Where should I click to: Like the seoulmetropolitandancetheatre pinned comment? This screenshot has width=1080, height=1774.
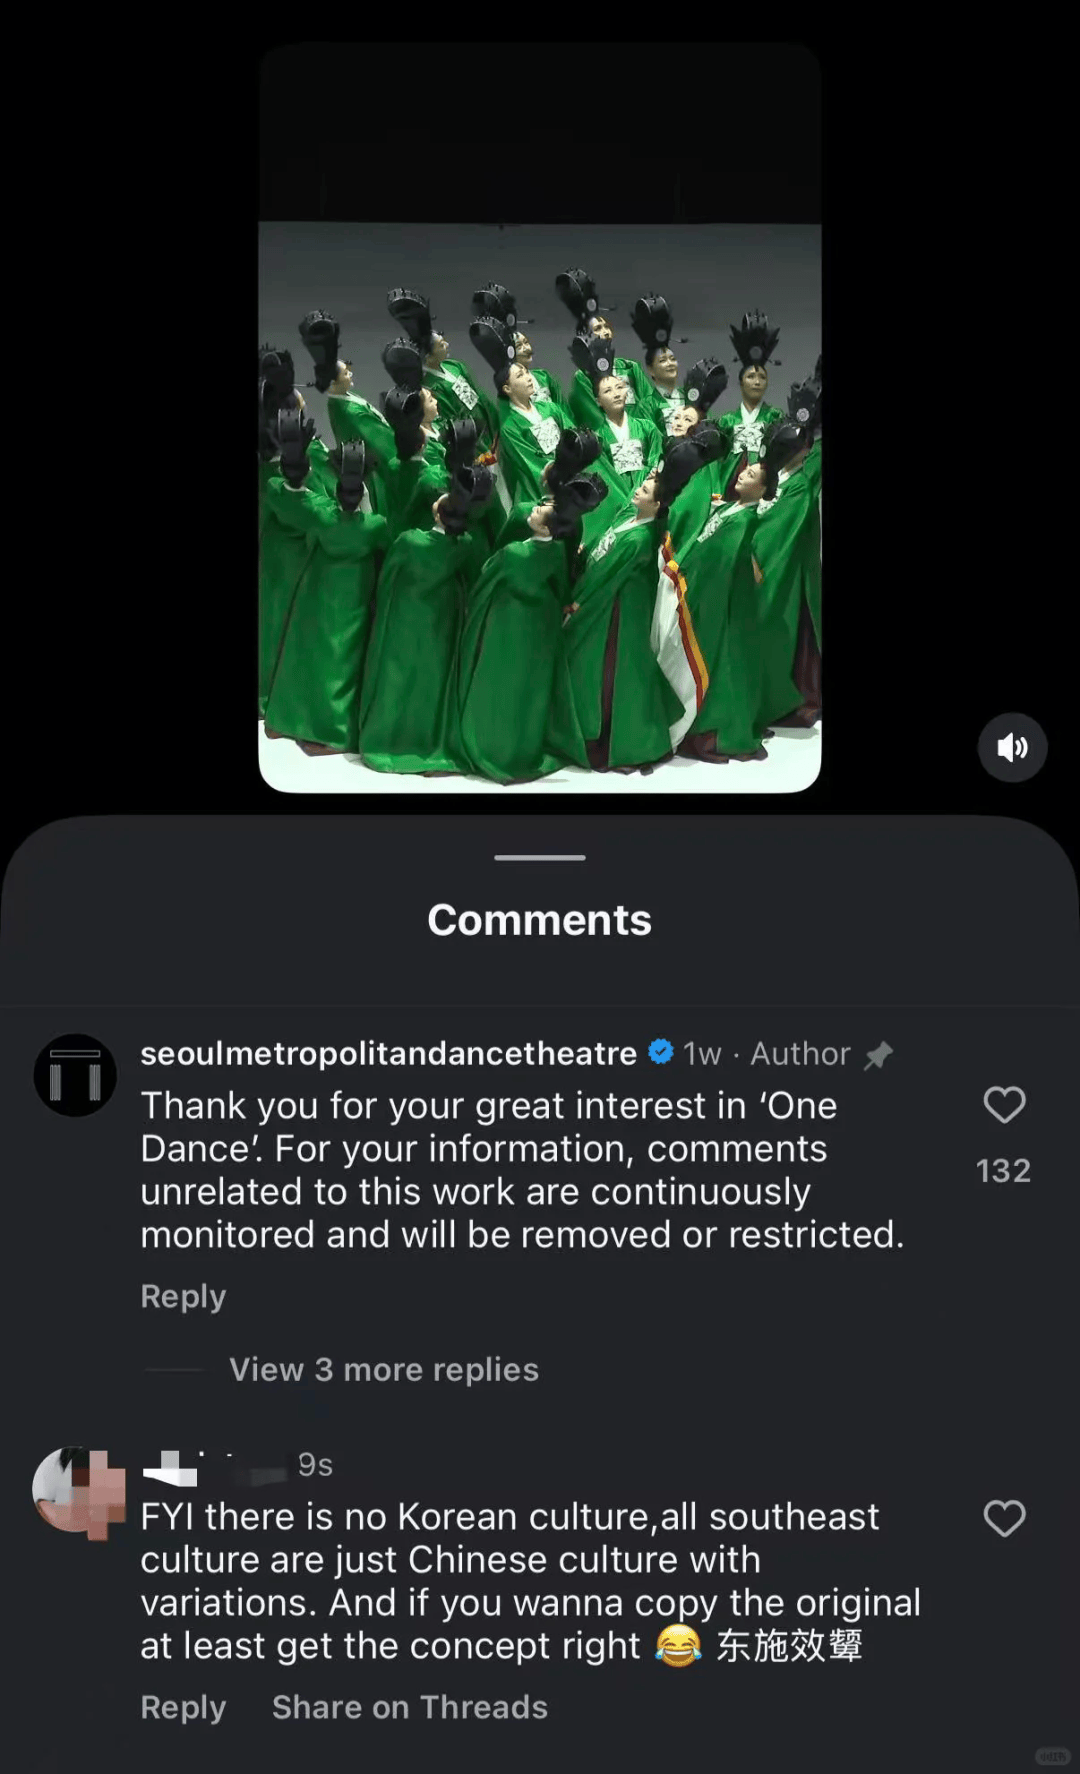[1004, 1105]
